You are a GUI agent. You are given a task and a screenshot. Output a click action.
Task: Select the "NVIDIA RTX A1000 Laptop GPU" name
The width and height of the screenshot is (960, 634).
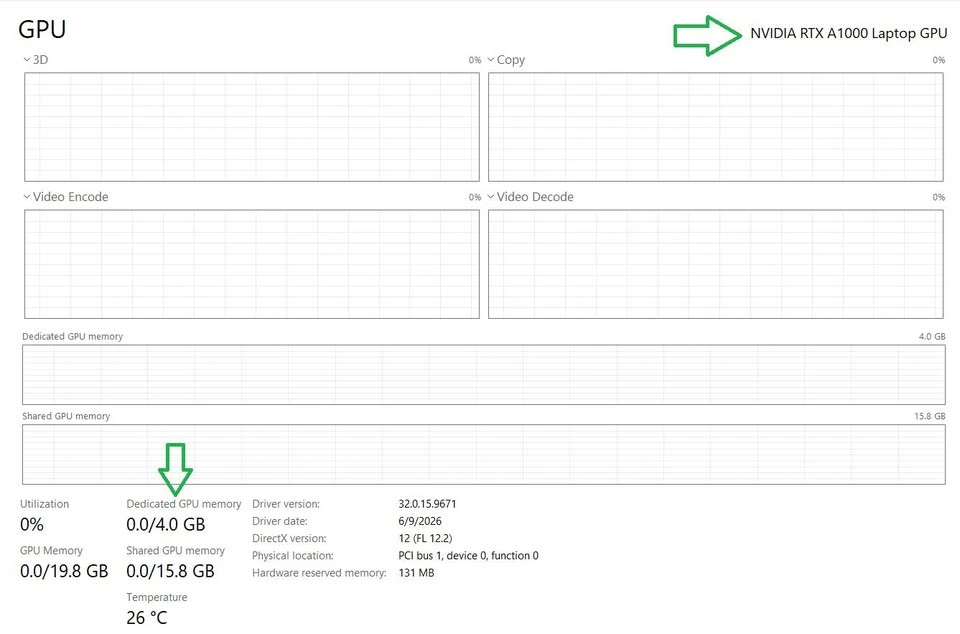[x=849, y=33]
